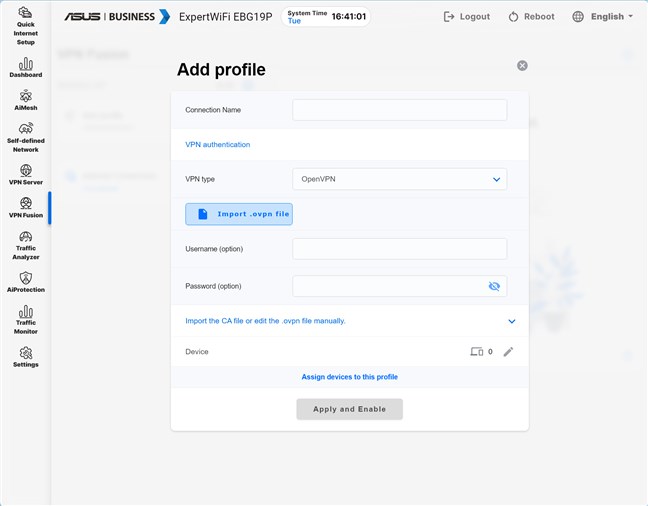Click Import .ovpn file button

[239, 214]
